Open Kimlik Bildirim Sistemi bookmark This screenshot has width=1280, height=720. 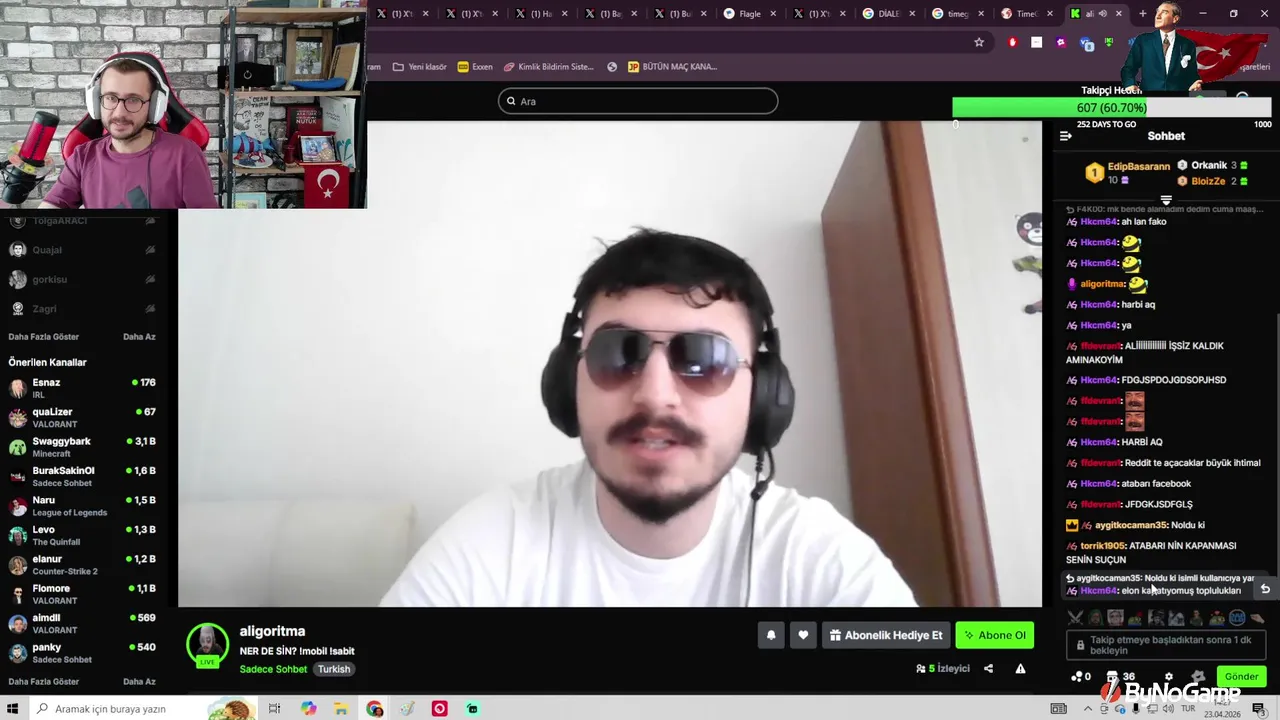tap(549, 67)
